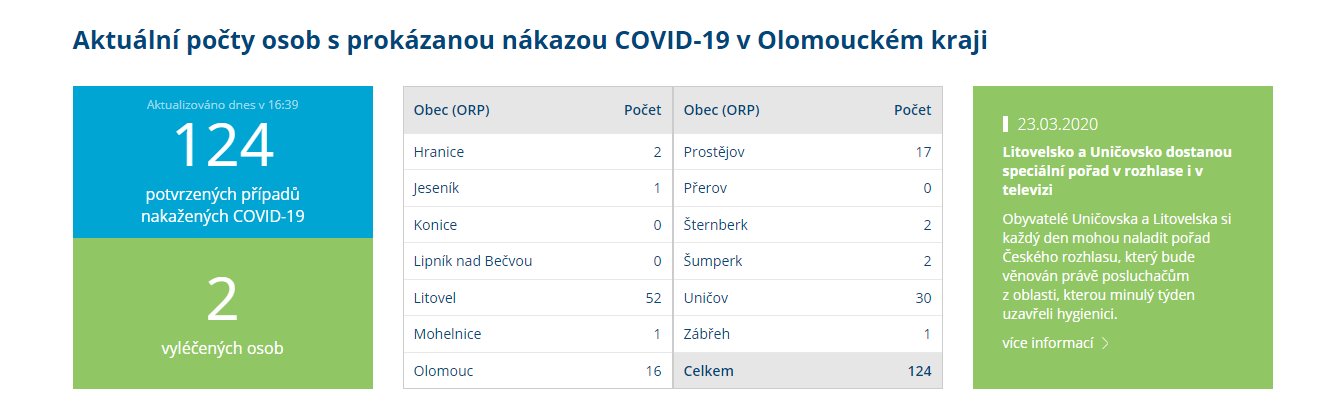Screen dimensions: 1340x411
Task: Select the Mohelnice table row
Action: click(x=538, y=334)
